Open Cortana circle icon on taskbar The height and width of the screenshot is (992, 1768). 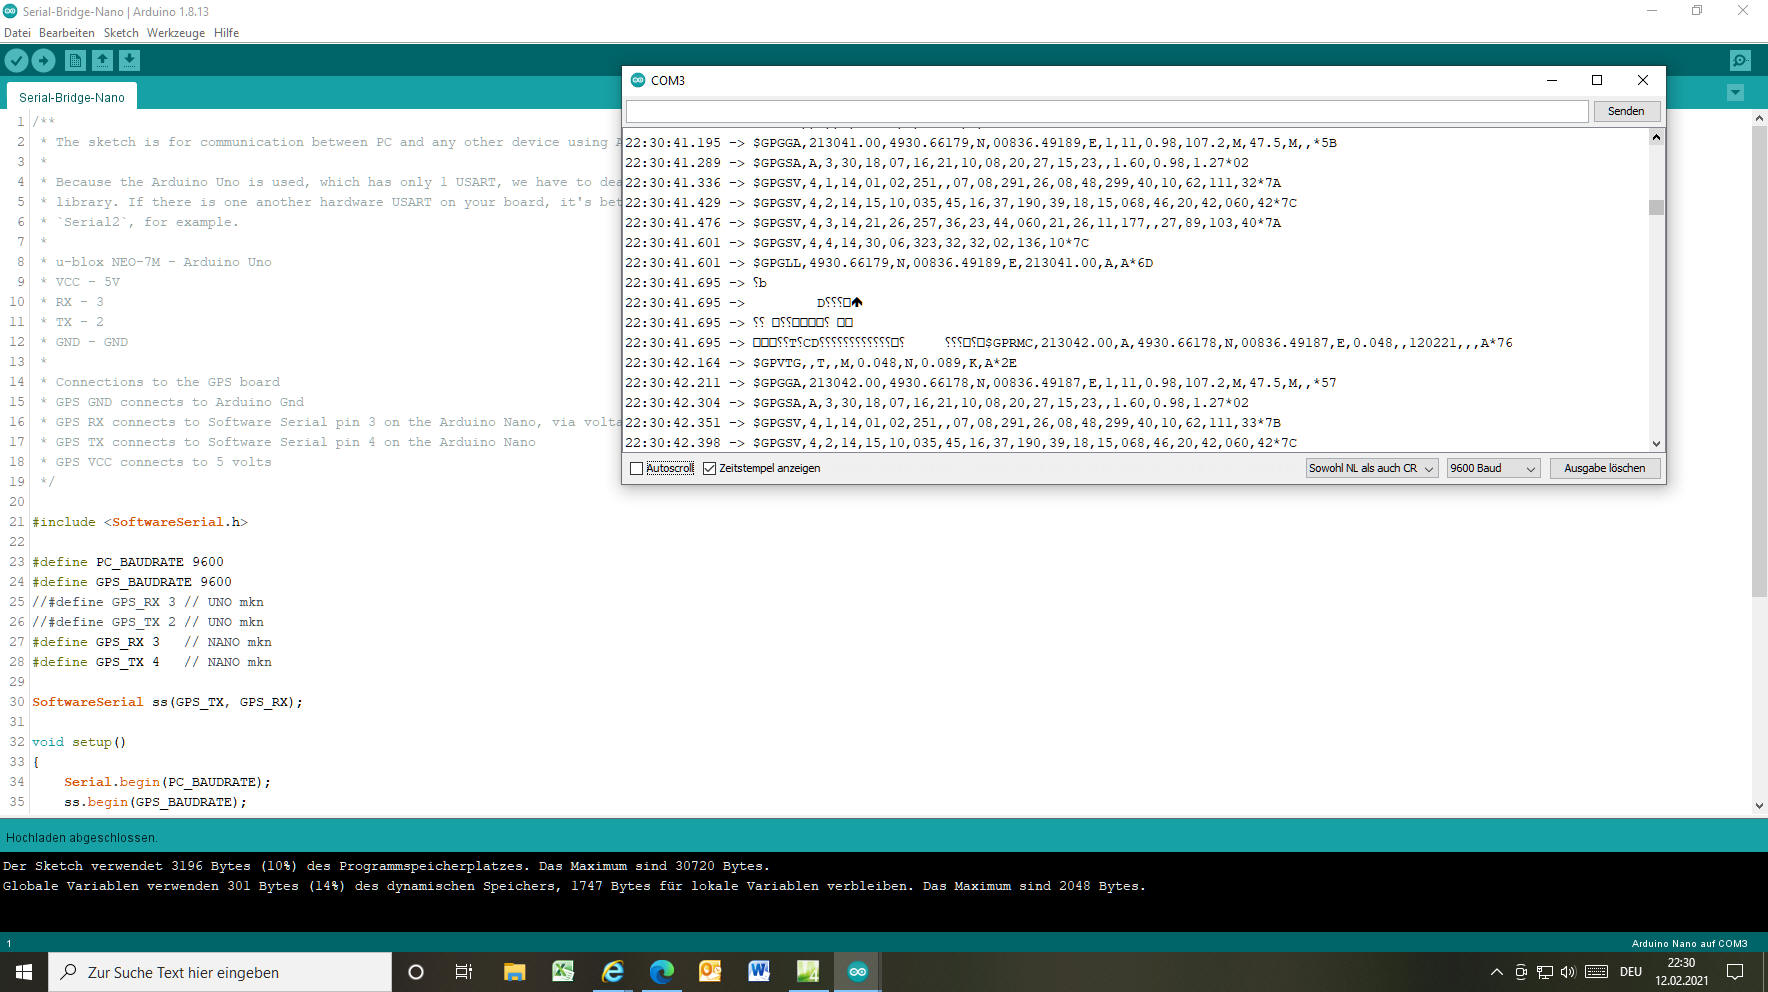point(416,972)
